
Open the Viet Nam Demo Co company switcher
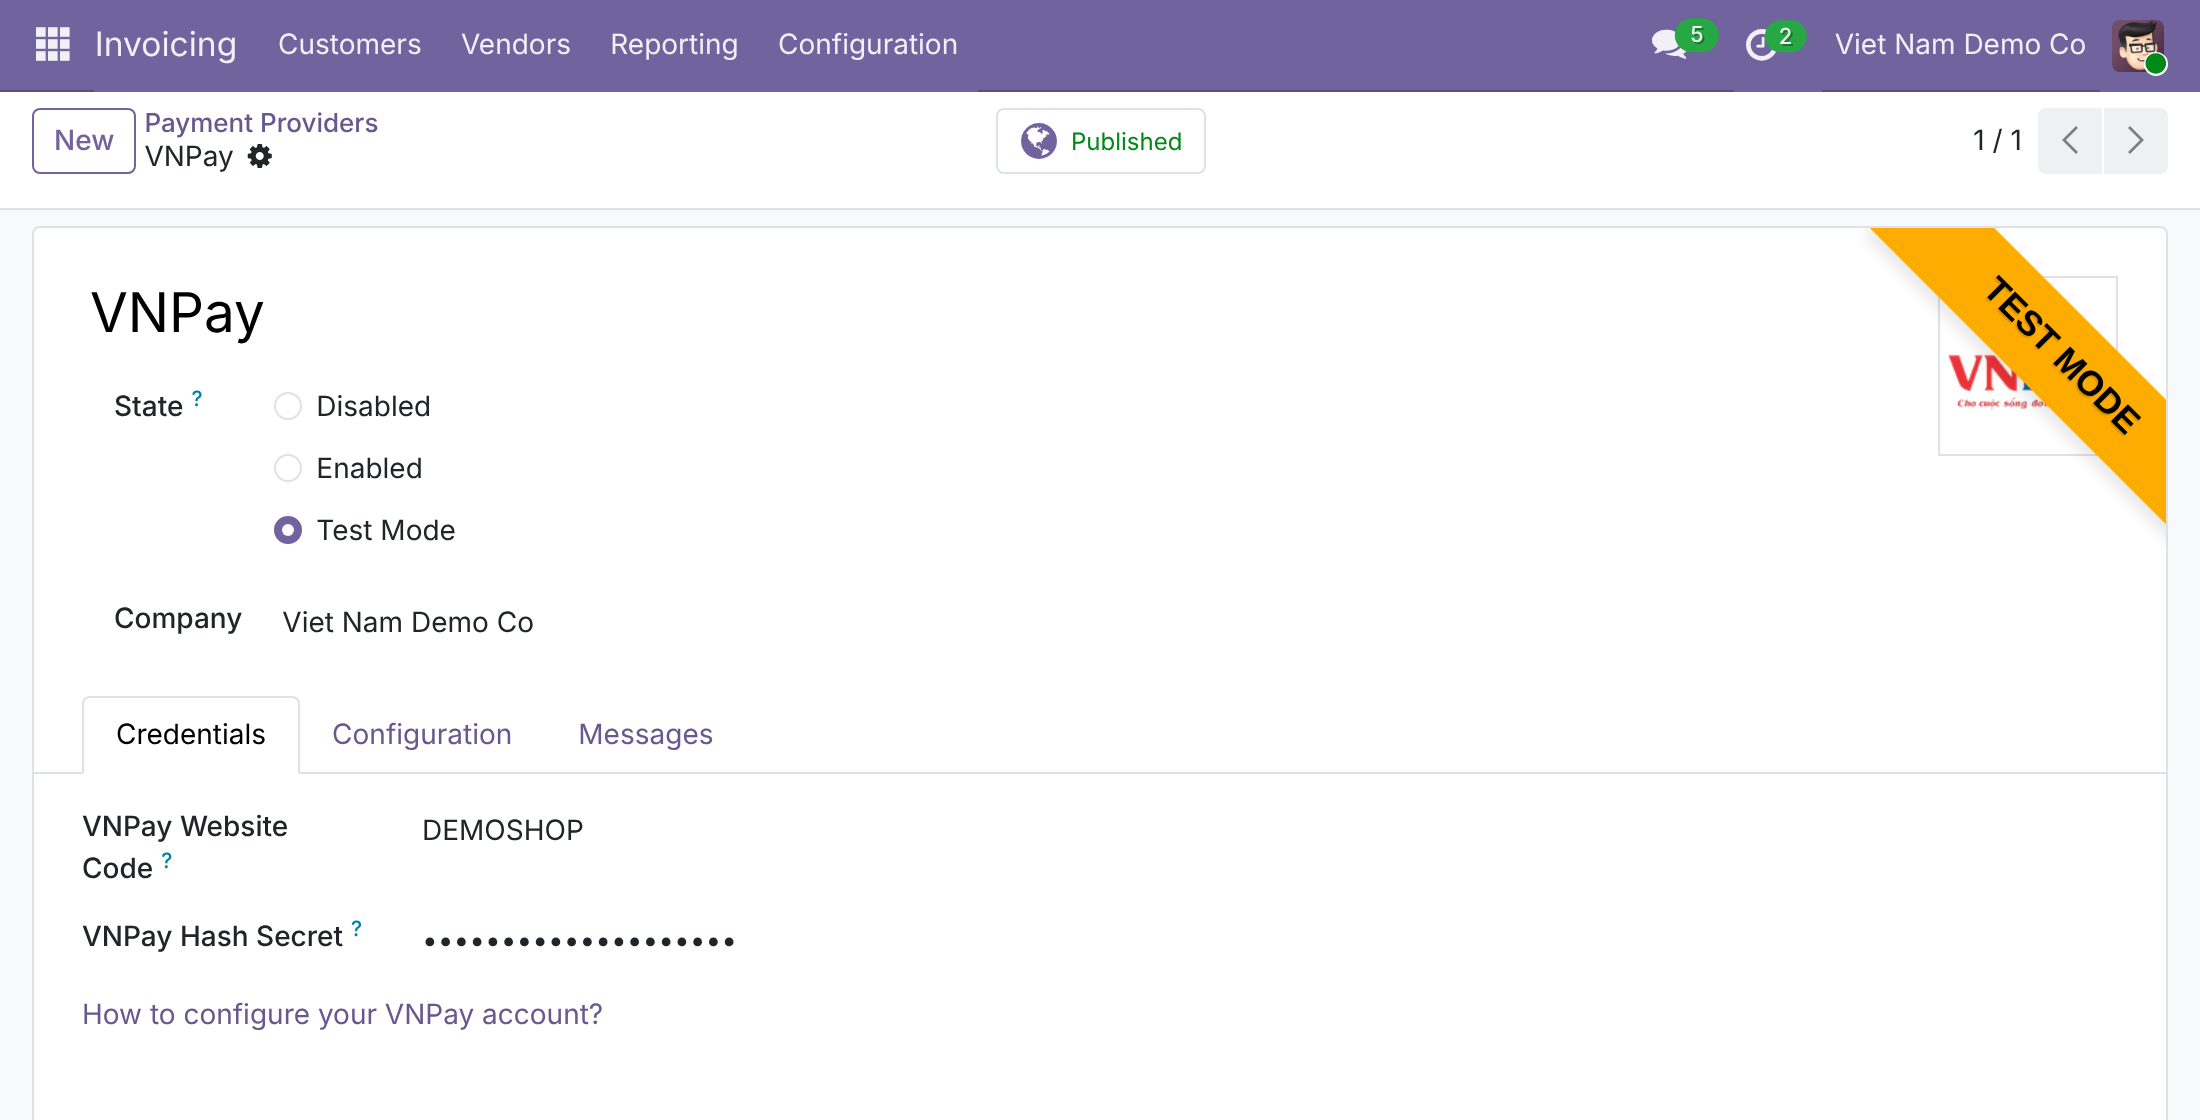click(x=1960, y=44)
